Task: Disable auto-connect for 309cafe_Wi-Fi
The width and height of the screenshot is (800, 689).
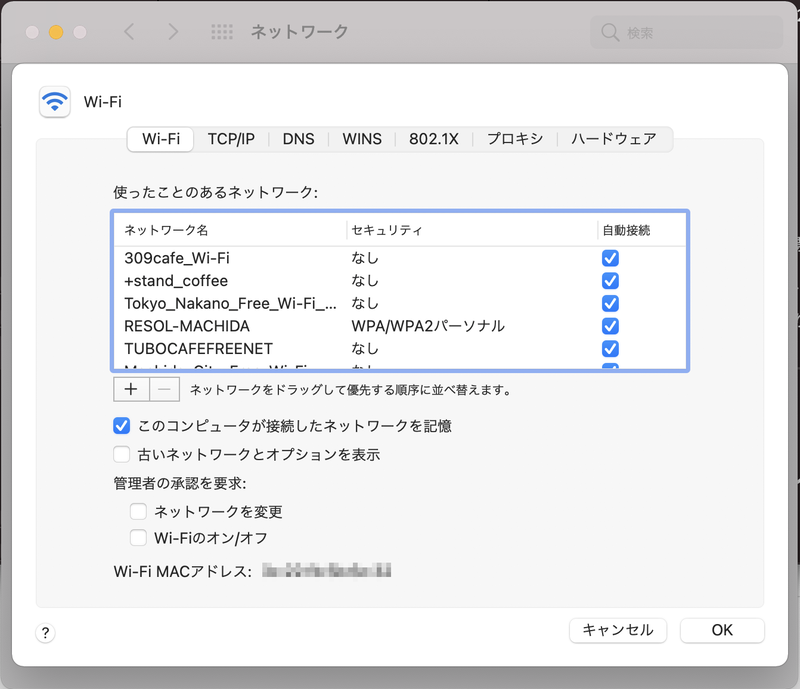Action: pyautogui.click(x=610, y=257)
